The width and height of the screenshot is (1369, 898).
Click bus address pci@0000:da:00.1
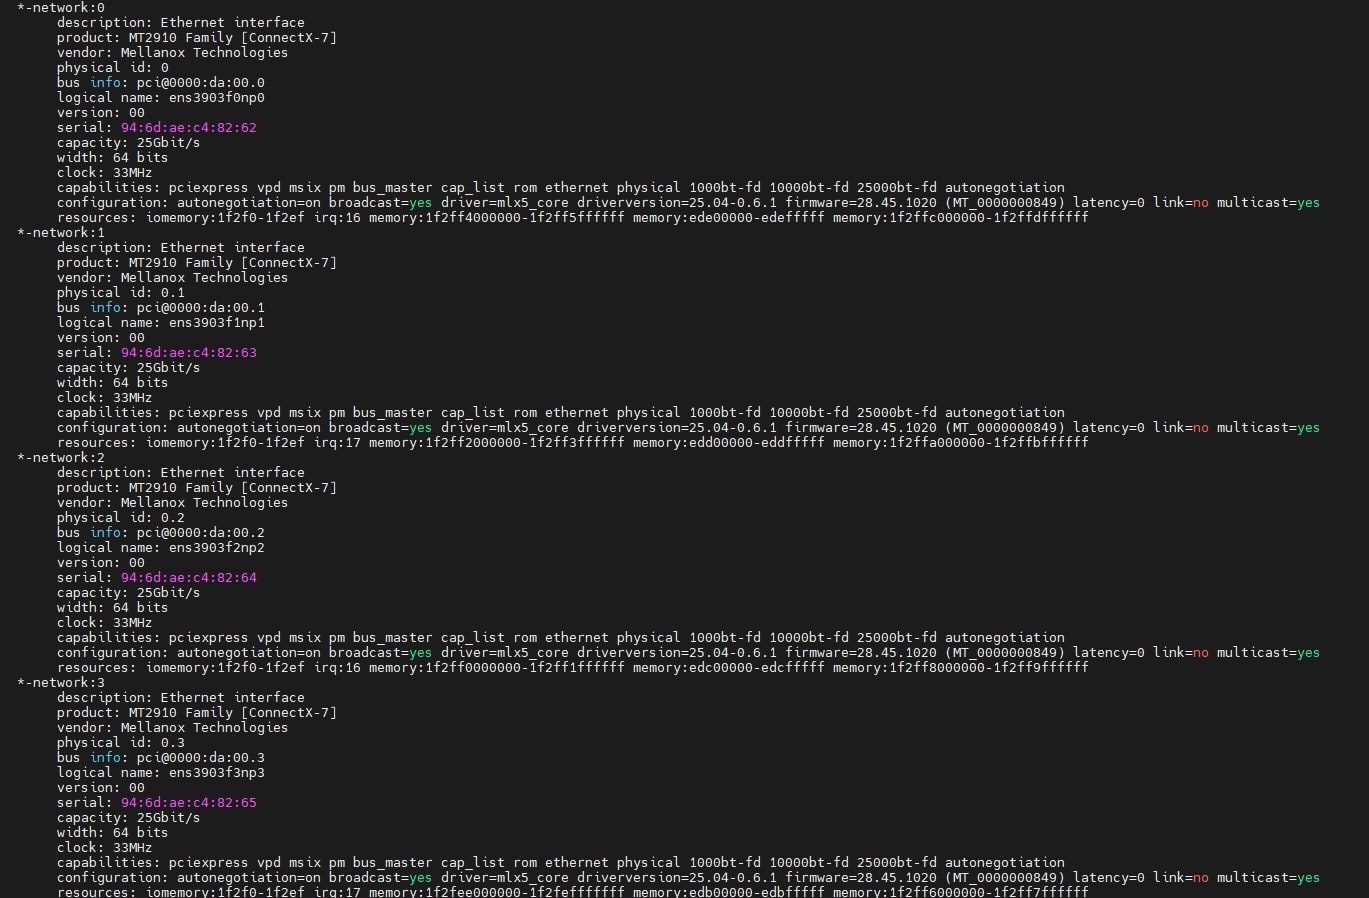point(200,308)
